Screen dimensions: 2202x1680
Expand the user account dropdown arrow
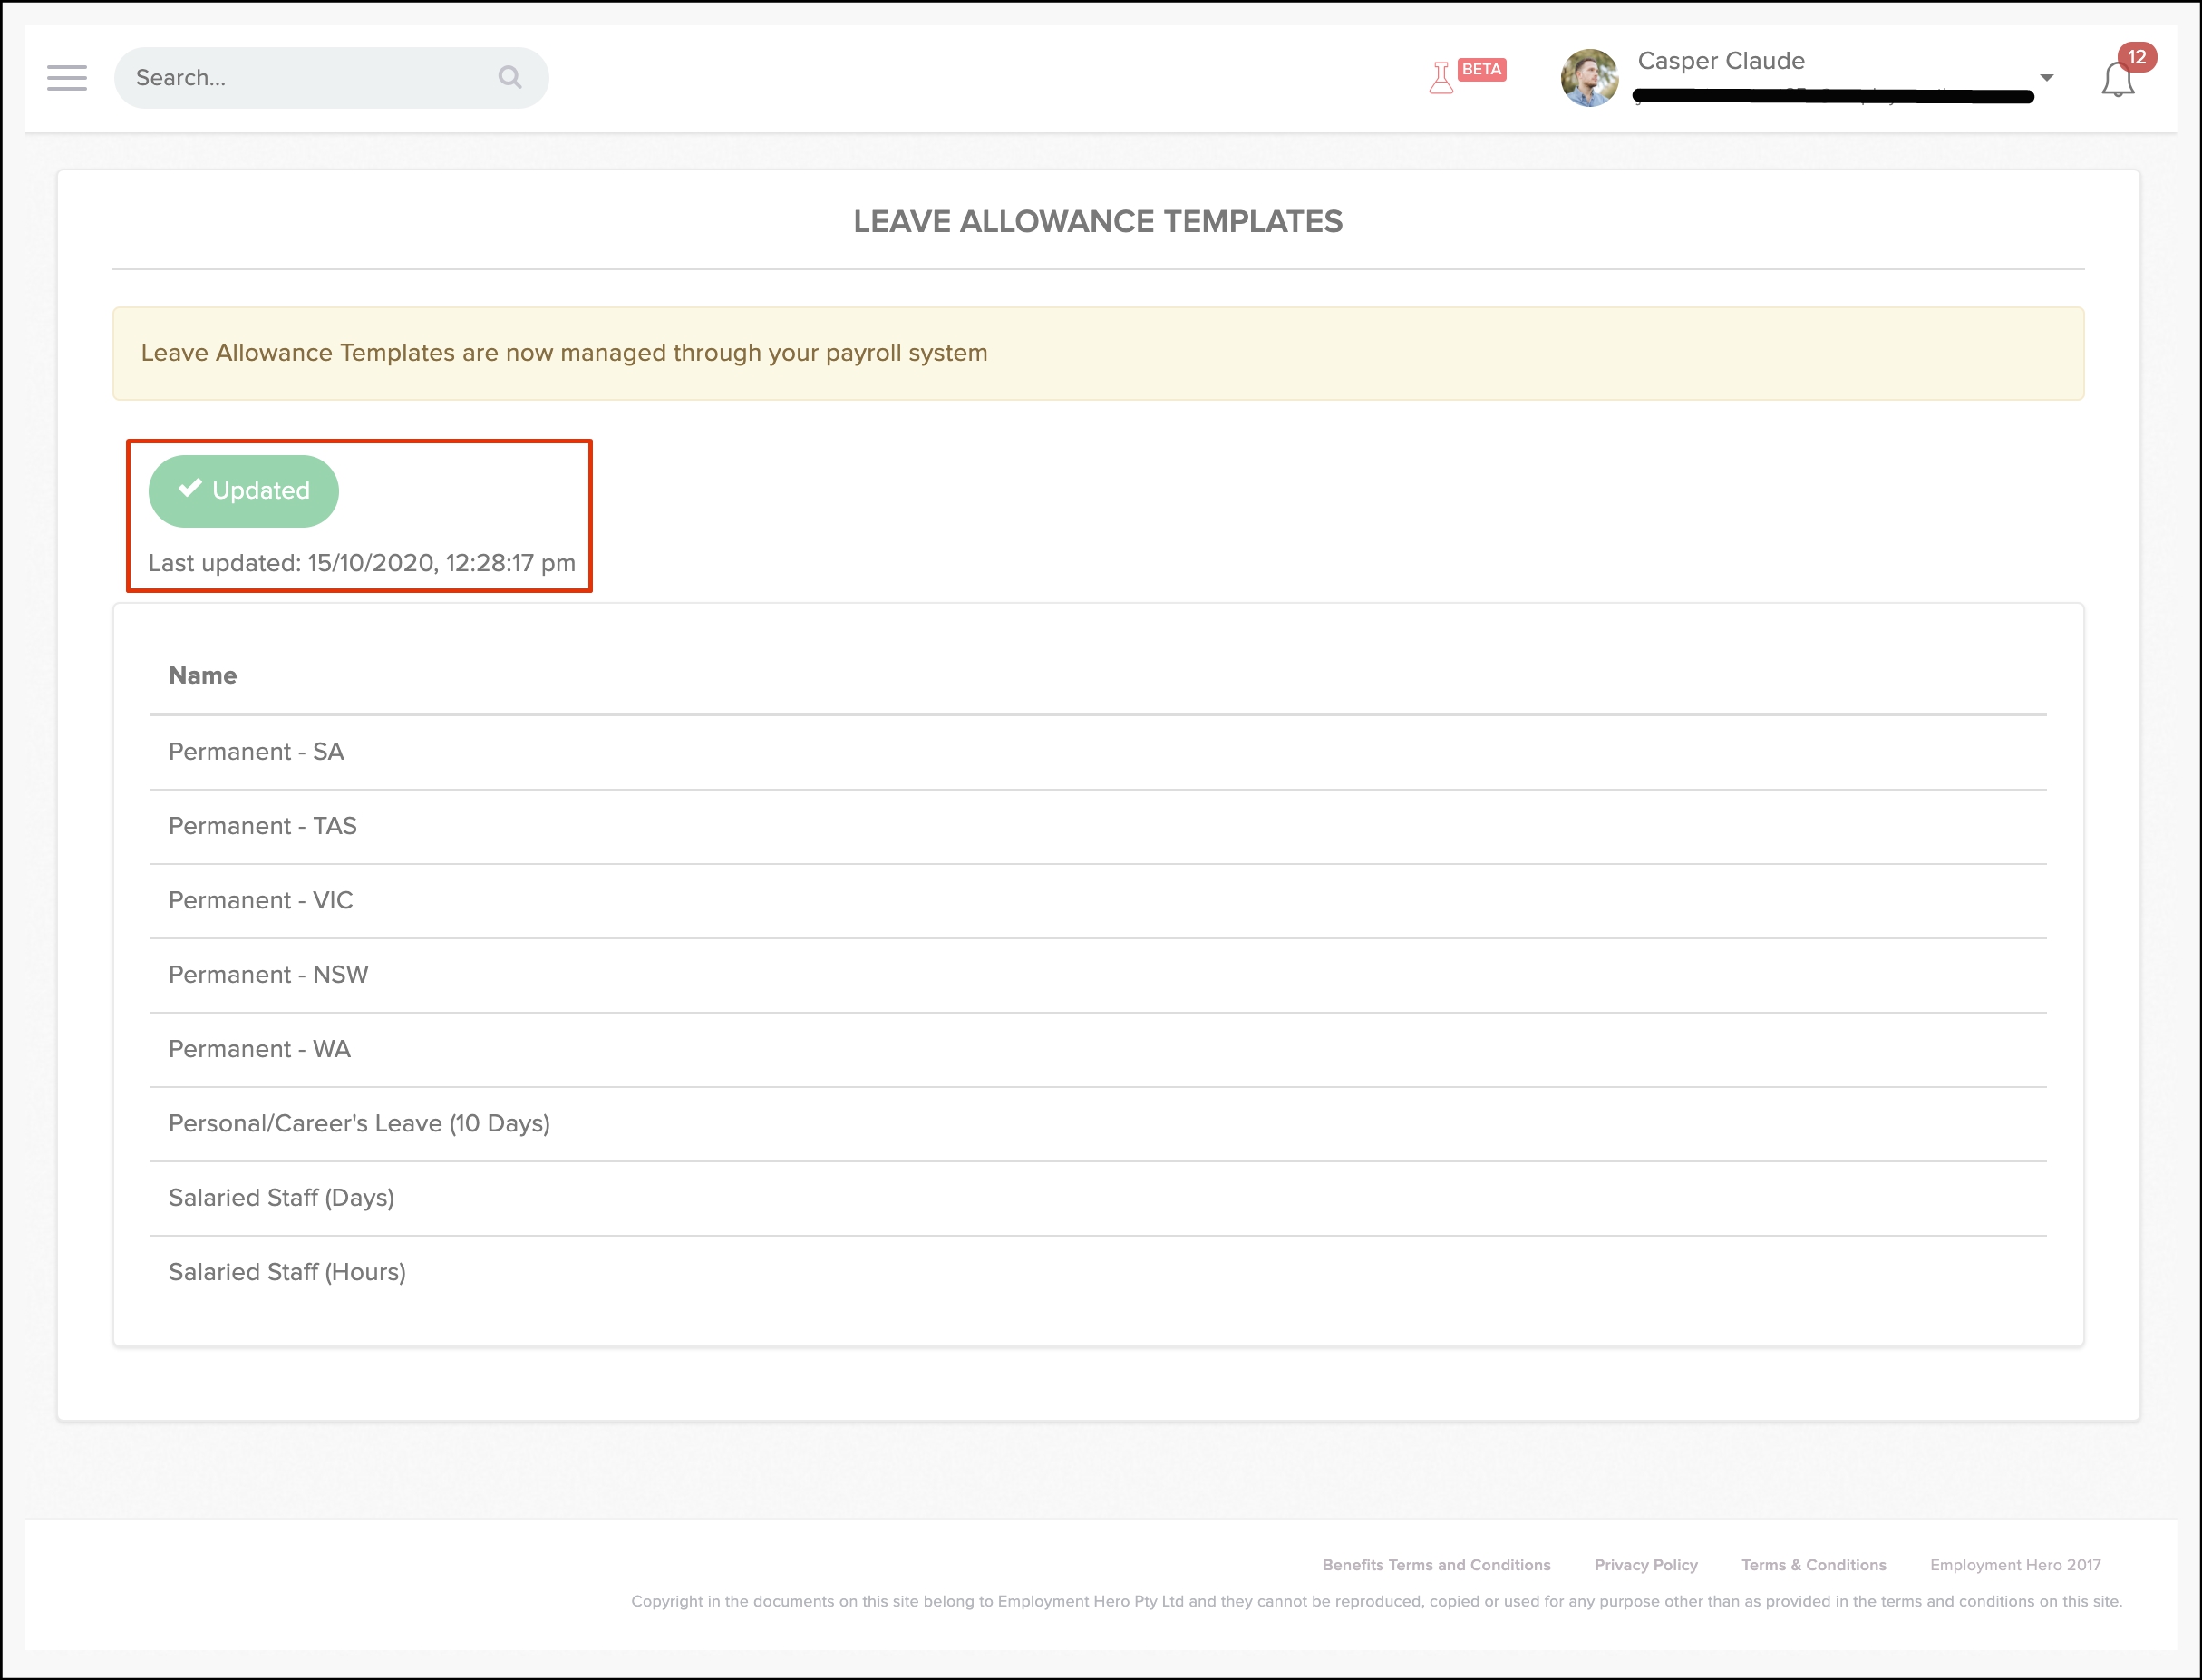(x=2047, y=78)
